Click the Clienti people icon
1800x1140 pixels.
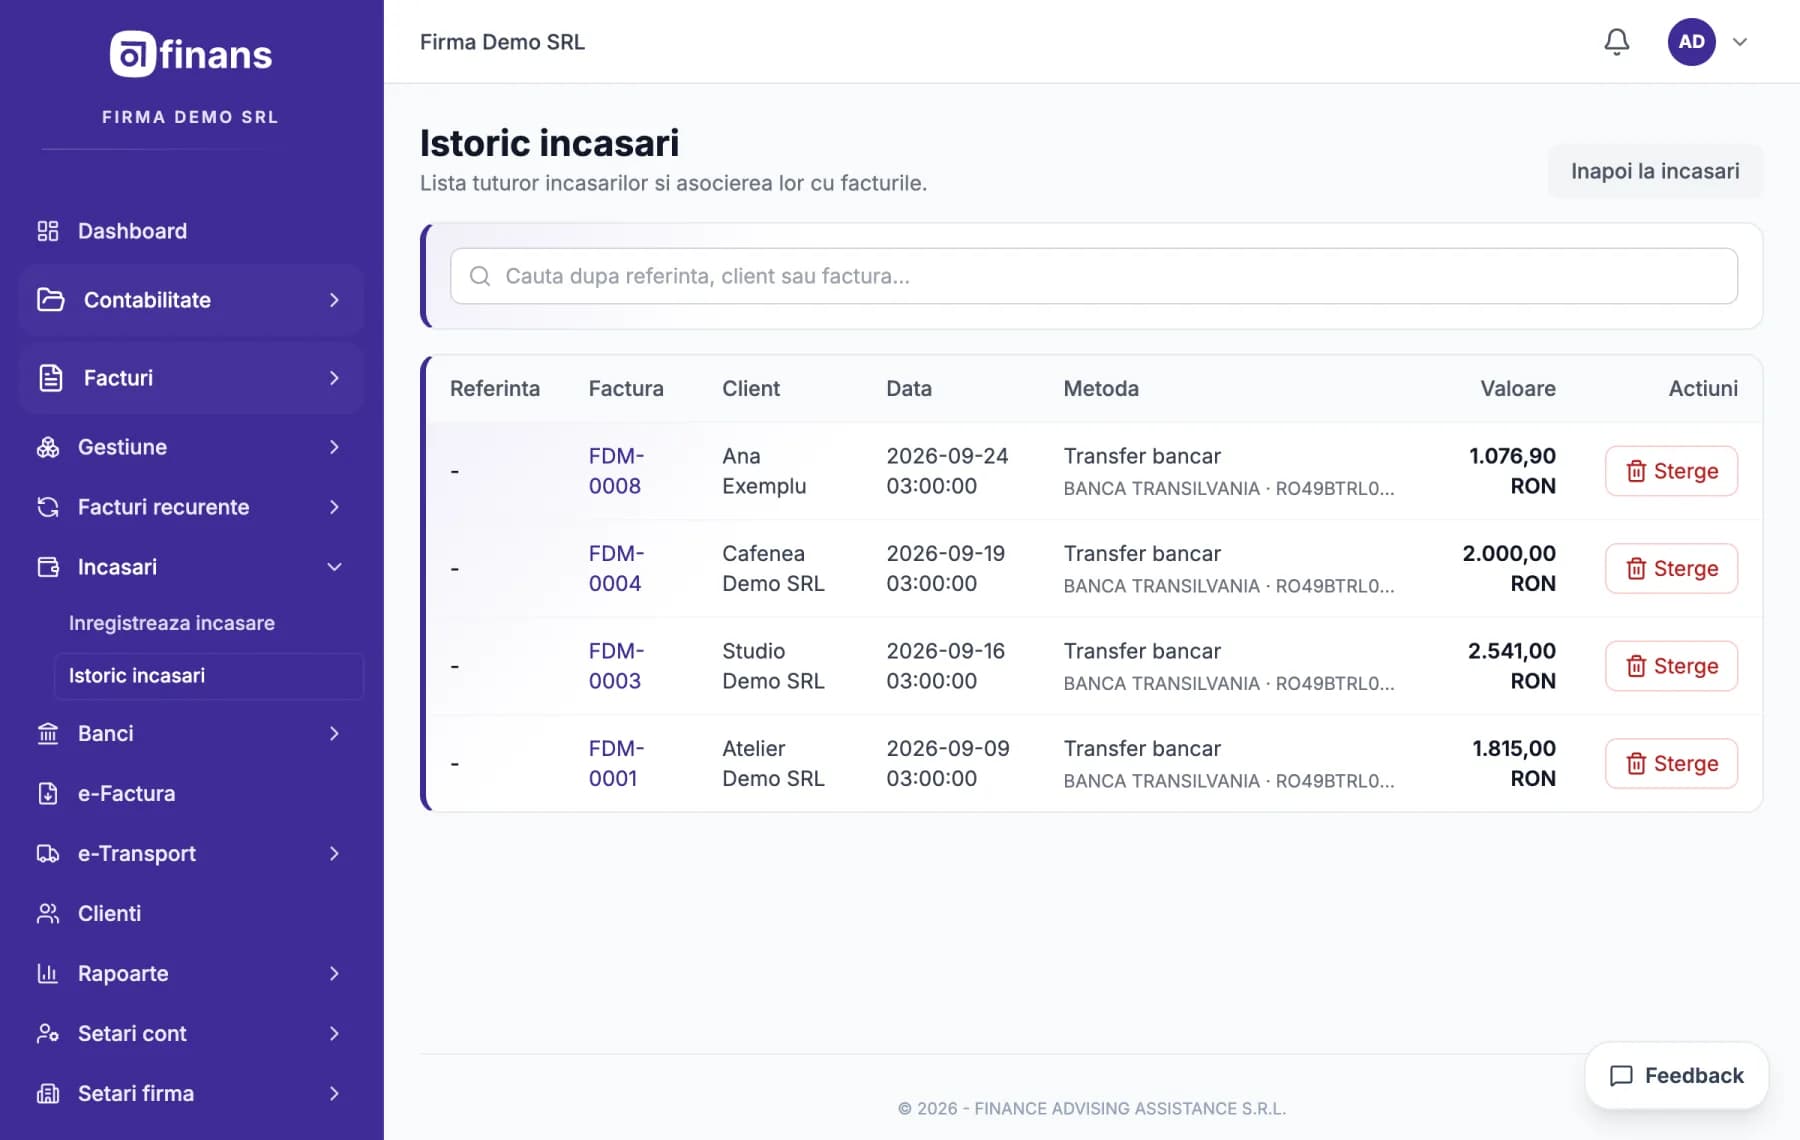(x=48, y=913)
